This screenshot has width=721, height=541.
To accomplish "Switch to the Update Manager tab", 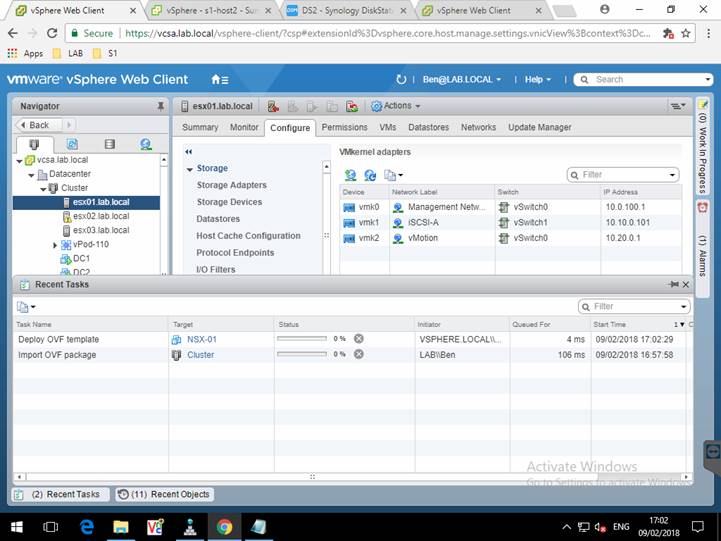I will point(540,127).
